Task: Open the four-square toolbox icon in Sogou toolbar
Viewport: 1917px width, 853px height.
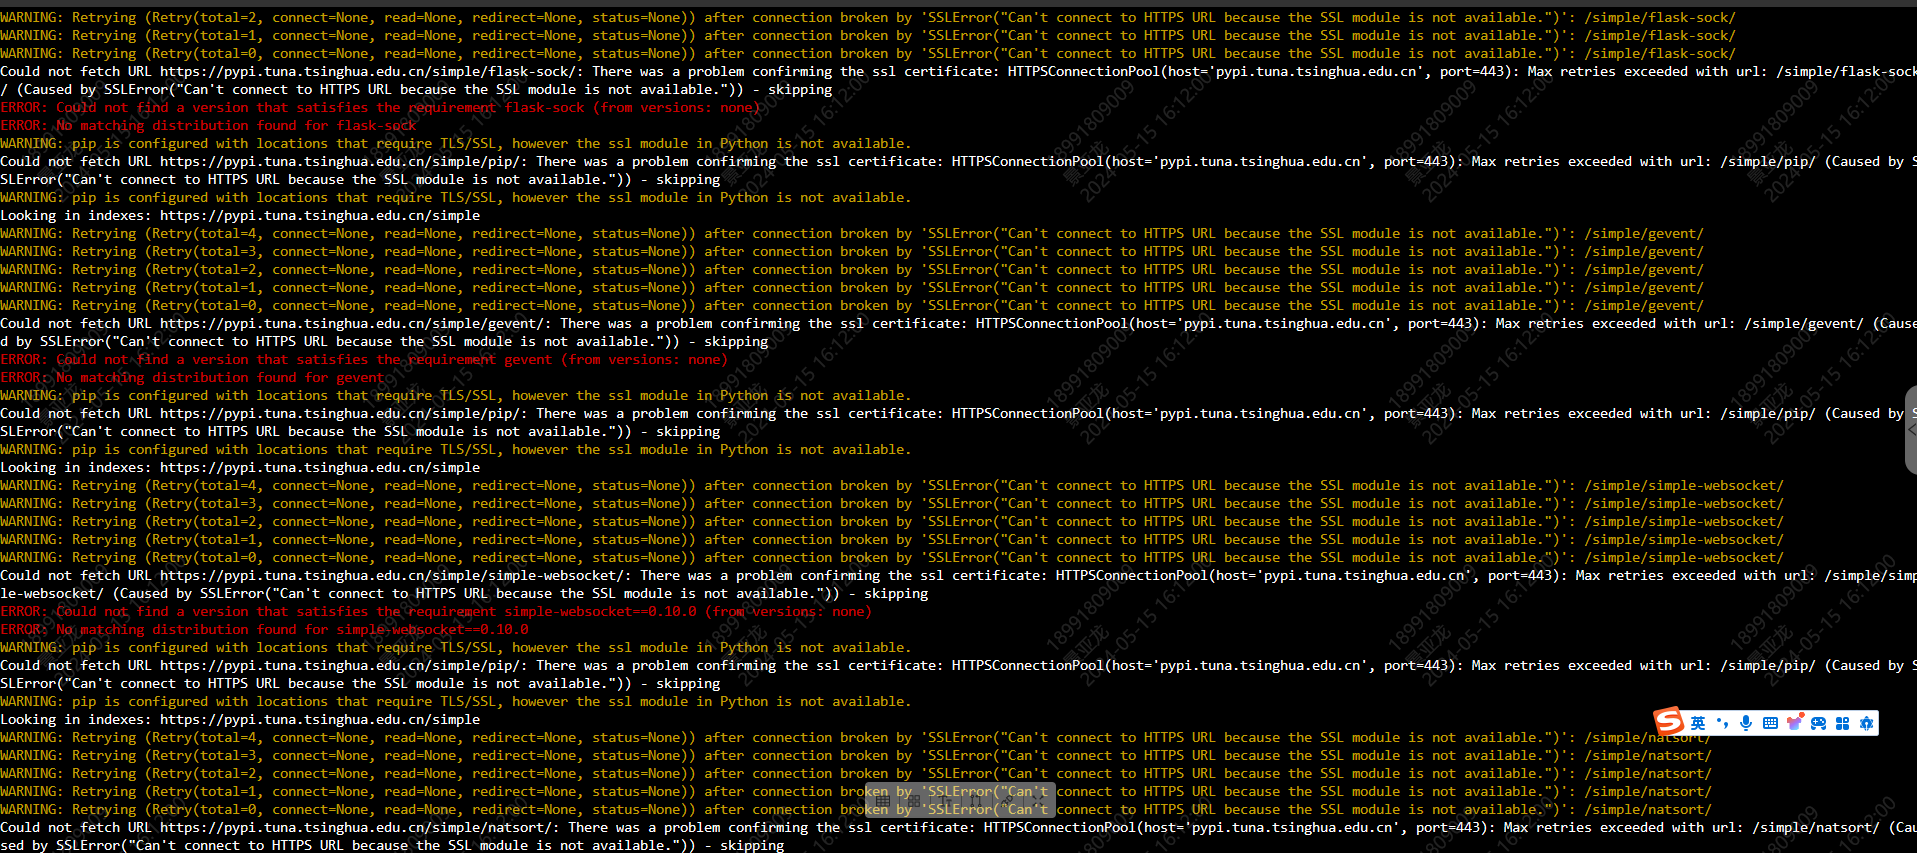Action: [x=1842, y=723]
